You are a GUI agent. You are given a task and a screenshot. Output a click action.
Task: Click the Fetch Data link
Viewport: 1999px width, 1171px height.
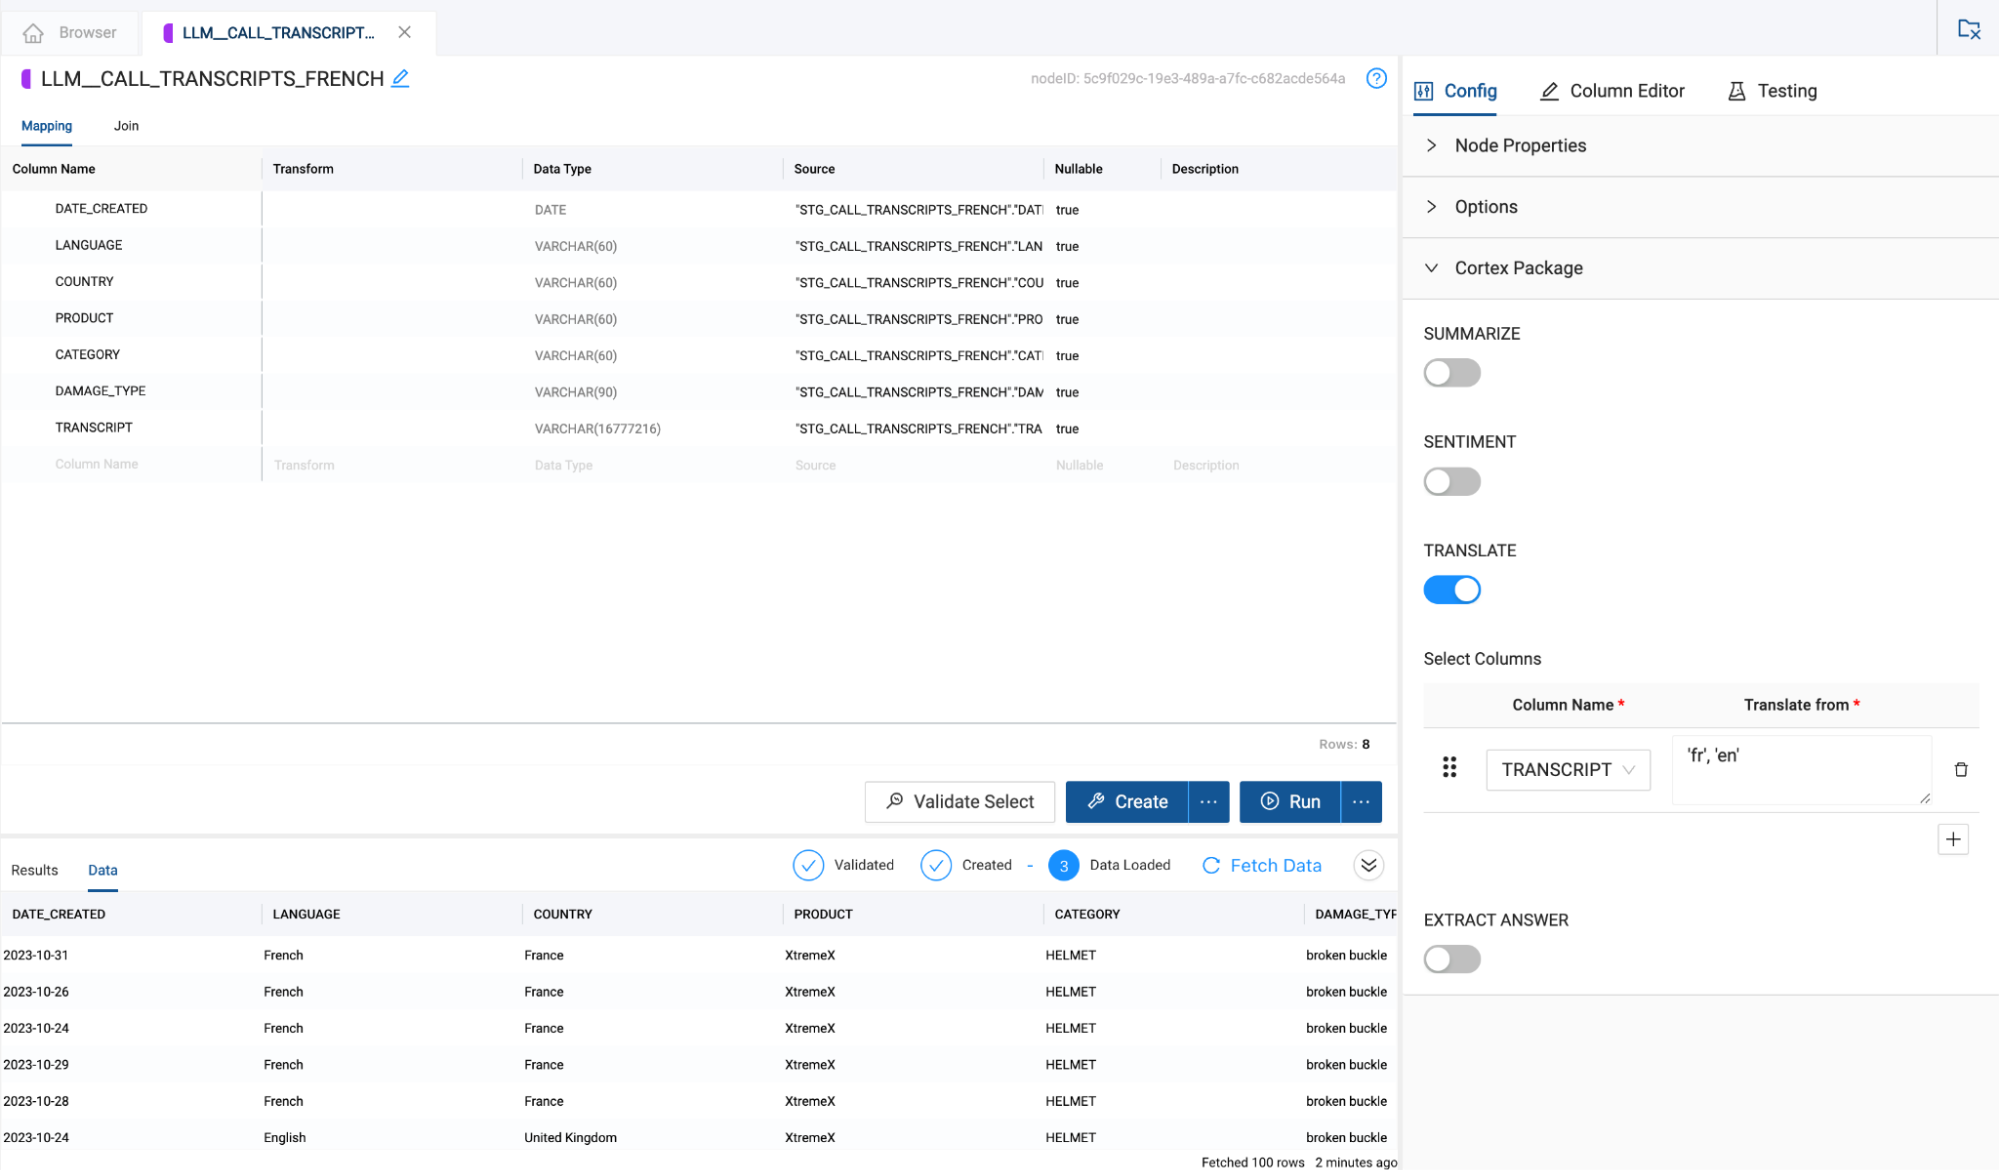pyautogui.click(x=1261, y=865)
